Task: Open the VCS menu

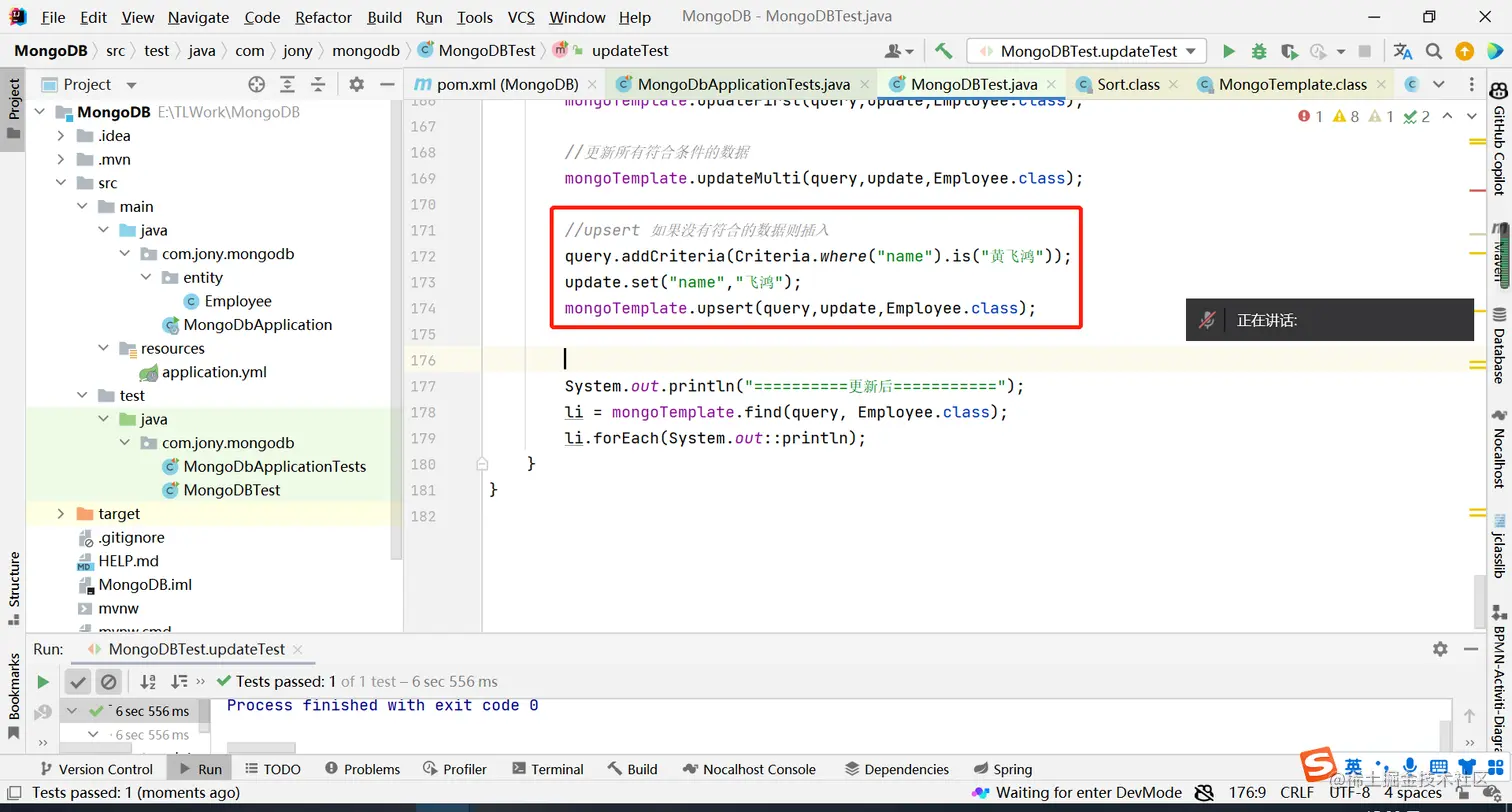Action: pyautogui.click(x=521, y=17)
